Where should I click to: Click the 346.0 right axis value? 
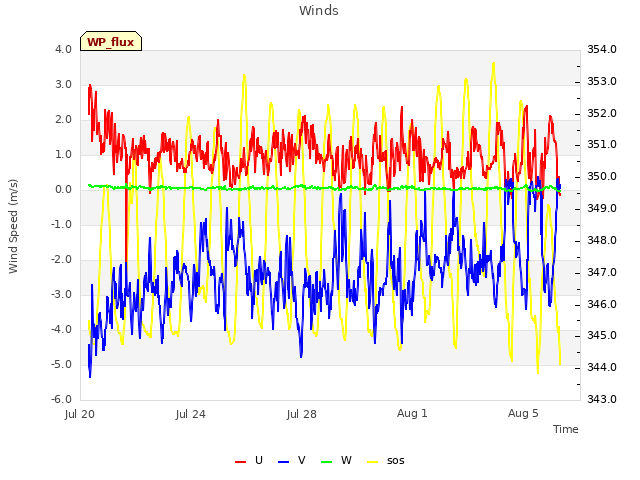[x=602, y=304]
